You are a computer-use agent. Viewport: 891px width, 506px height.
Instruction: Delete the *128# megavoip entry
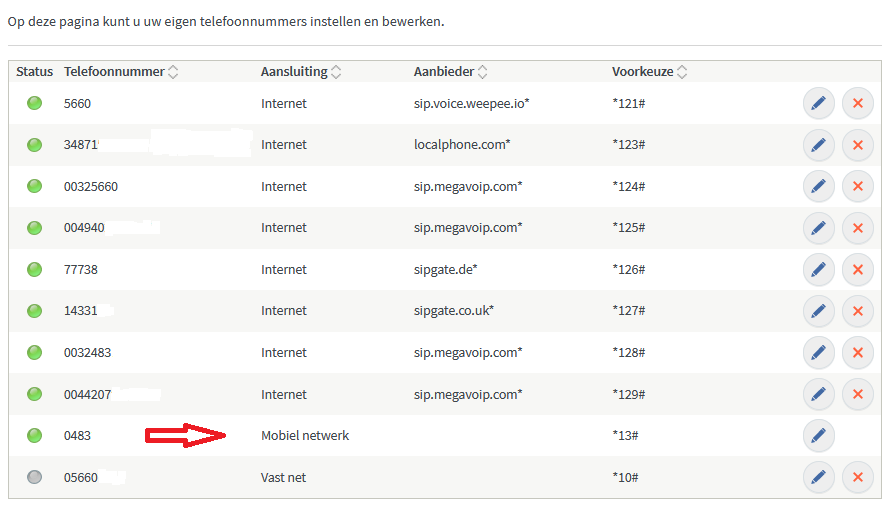click(857, 353)
